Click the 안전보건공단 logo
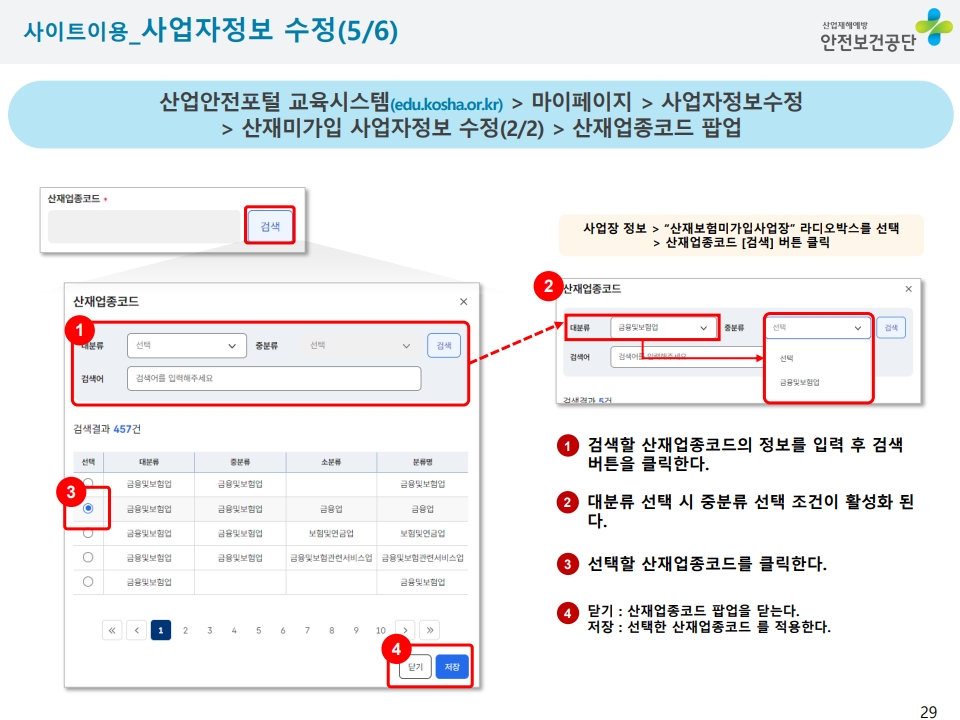The image size is (960, 720). point(880,30)
